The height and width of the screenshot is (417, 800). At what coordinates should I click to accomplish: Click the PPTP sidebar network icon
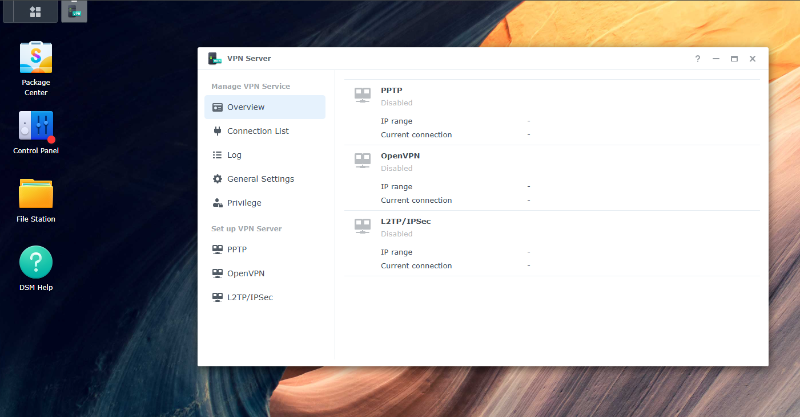(x=217, y=249)
